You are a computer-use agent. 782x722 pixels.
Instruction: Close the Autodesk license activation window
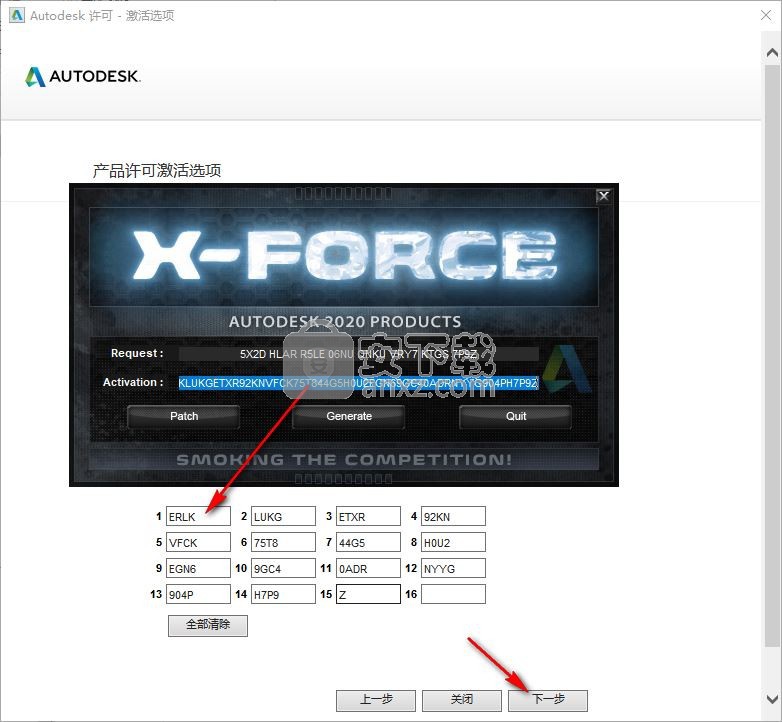coord(766,15)
